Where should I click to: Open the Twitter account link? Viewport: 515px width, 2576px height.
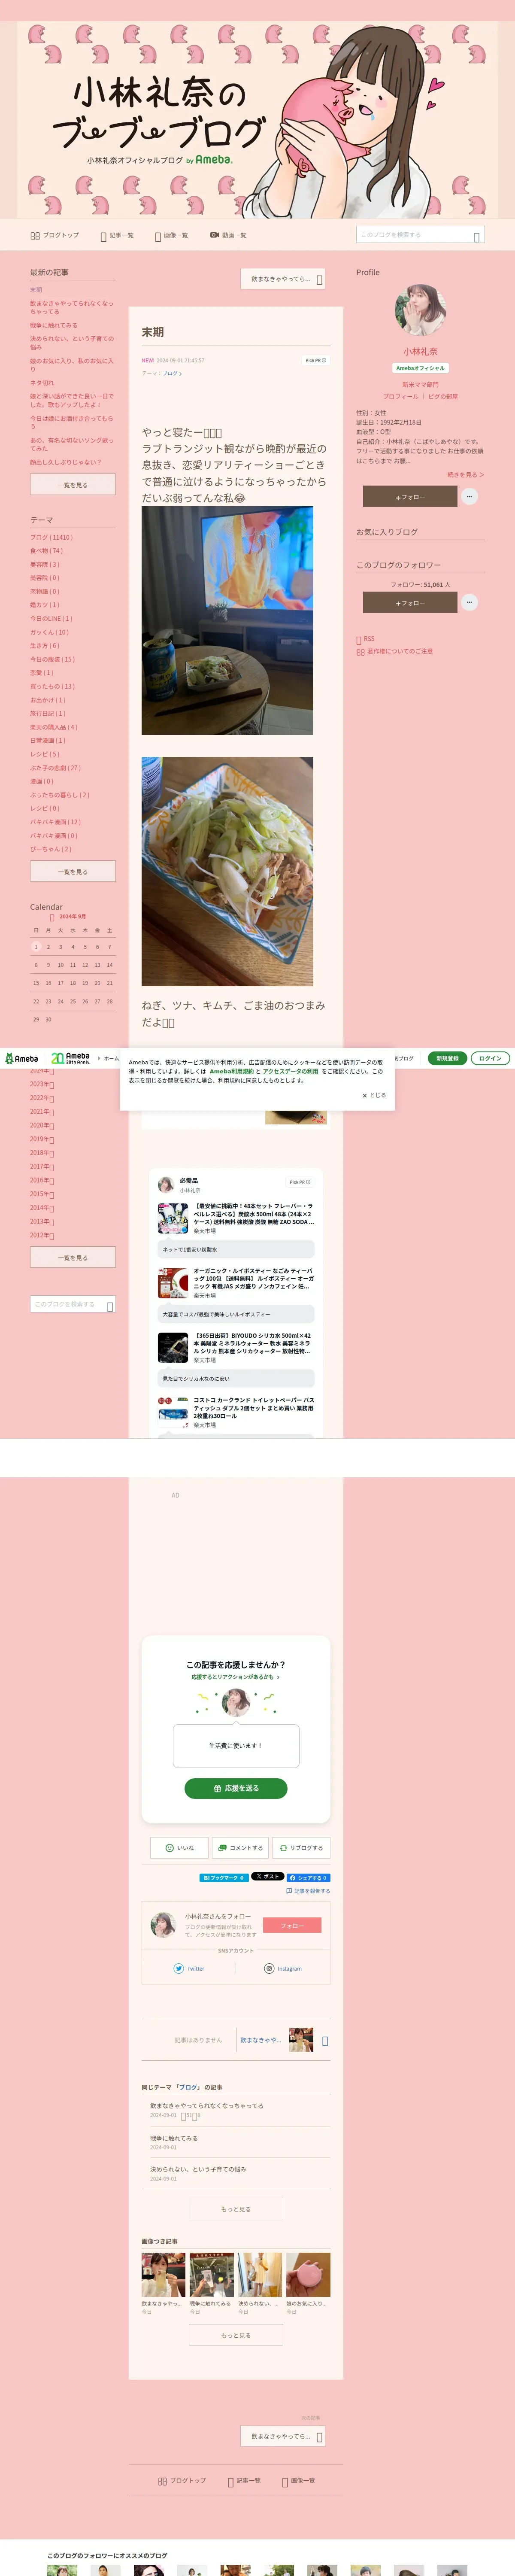(189, 1968)
